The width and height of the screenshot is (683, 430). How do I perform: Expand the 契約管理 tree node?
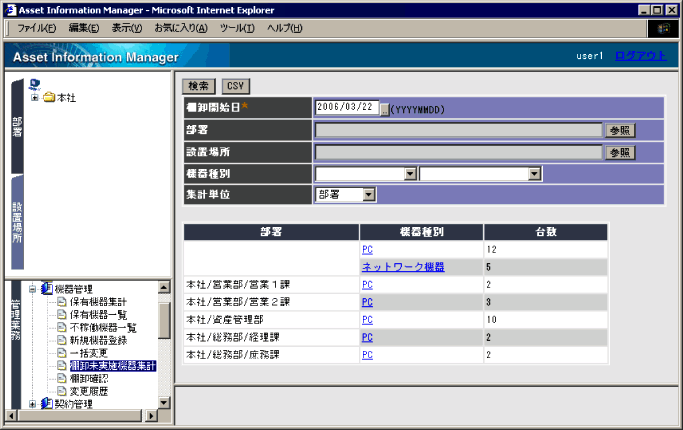point(33,405)
